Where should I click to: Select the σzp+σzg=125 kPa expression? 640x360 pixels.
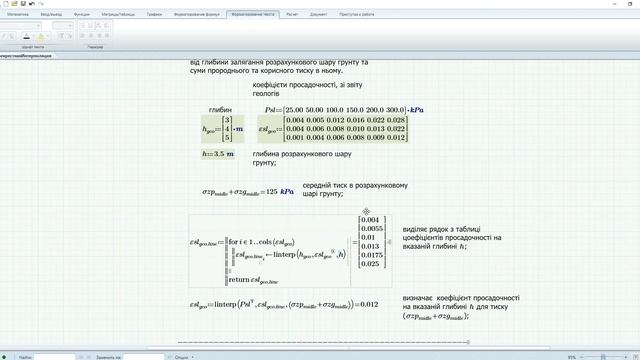click(248, 192)
